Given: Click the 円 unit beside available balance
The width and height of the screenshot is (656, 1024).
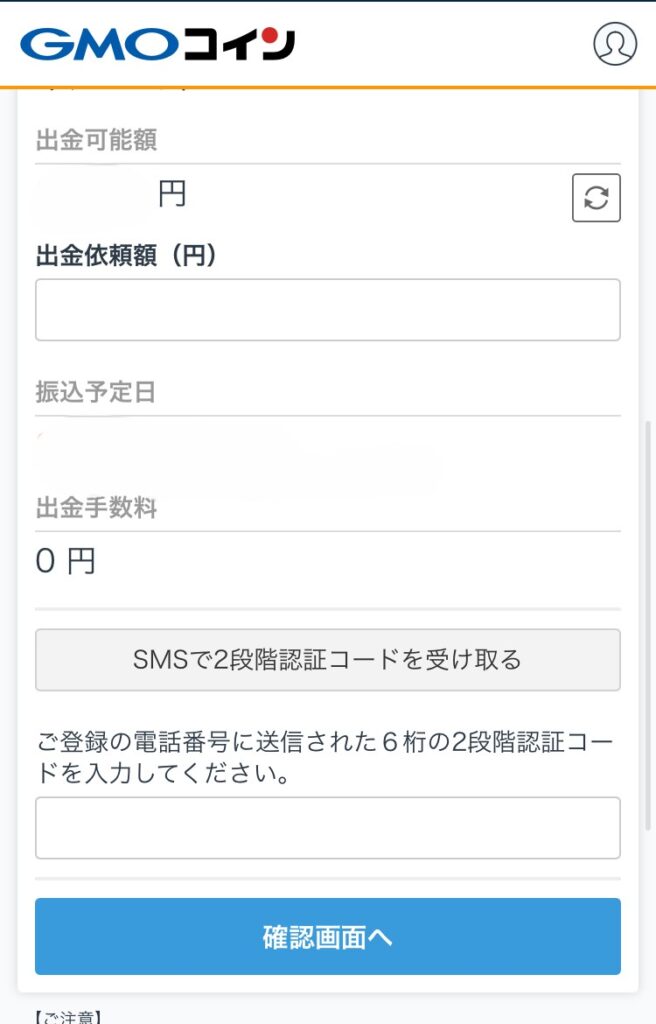Looking at the screenshot, I should (x=172, y=193).
